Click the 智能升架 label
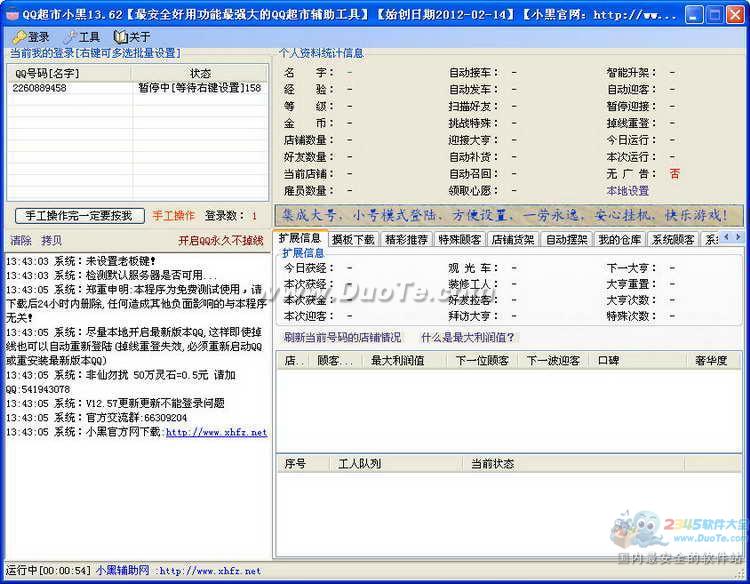 point(631,73)
